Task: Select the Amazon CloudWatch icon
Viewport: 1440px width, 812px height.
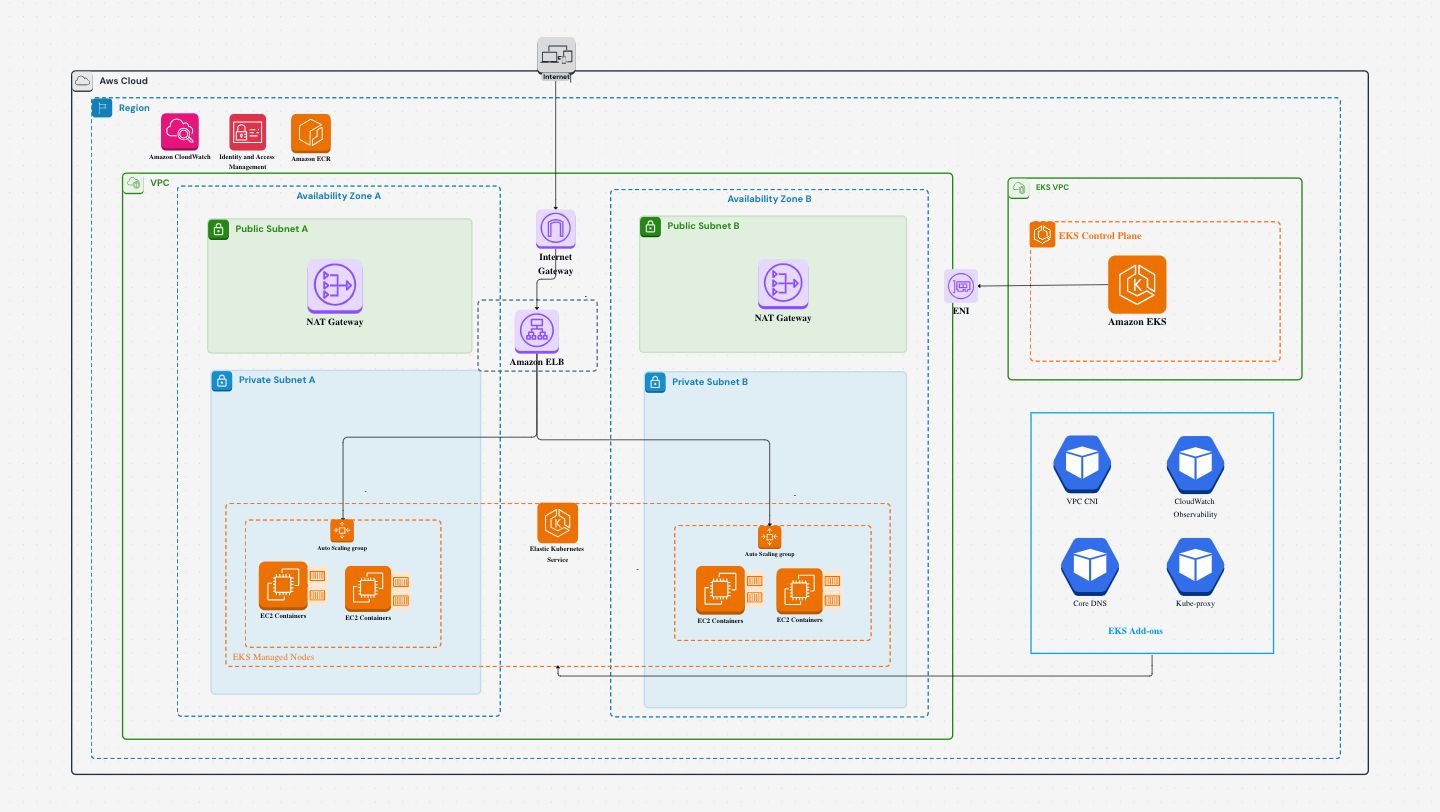Action: click(180, 132)
